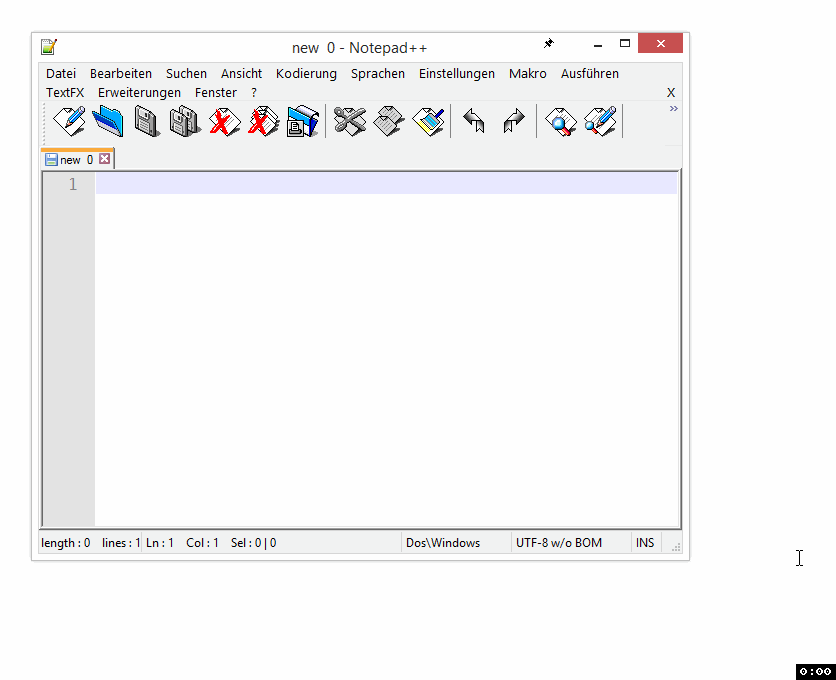Open the Datei menu
836x680 pixels.
tap(61, 73)
